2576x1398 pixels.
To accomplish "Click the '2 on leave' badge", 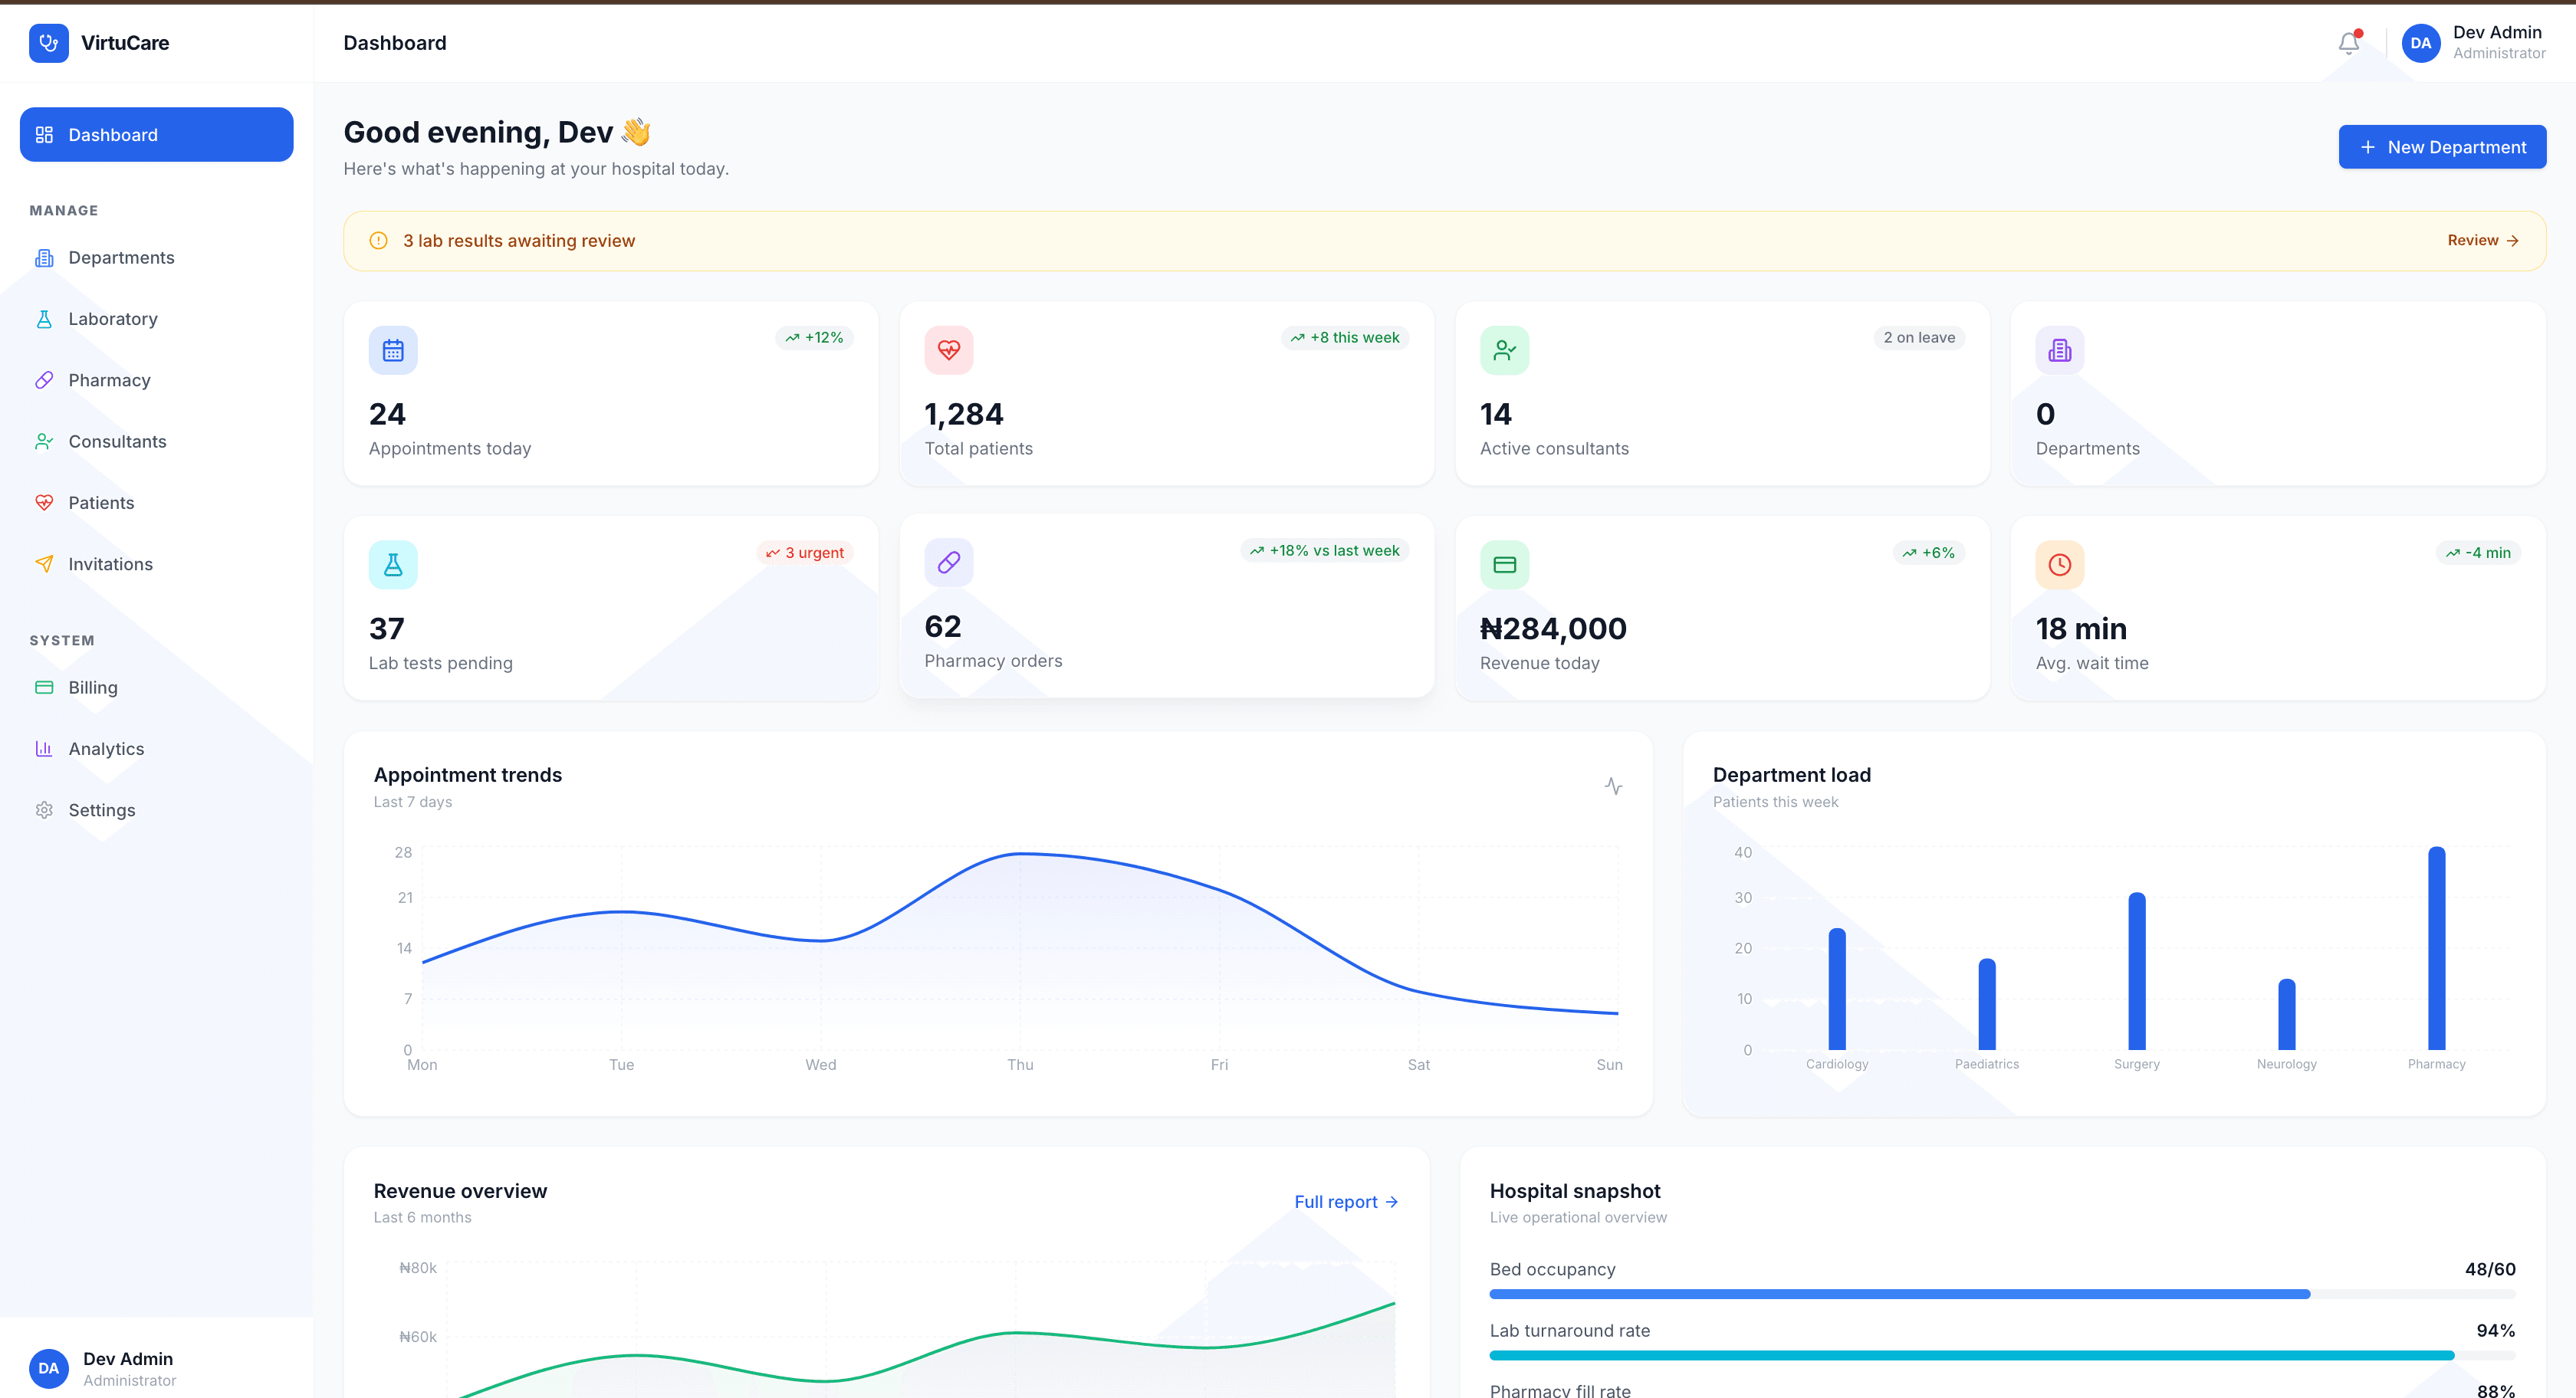I will (1919, 338).
